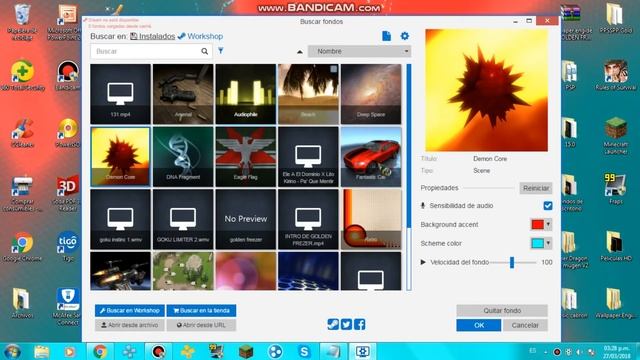Image resolution: width=640 pixels, height=360 pixels.
Task: Expand Velocidad del fondo triangle
Action: coord(423,262)
